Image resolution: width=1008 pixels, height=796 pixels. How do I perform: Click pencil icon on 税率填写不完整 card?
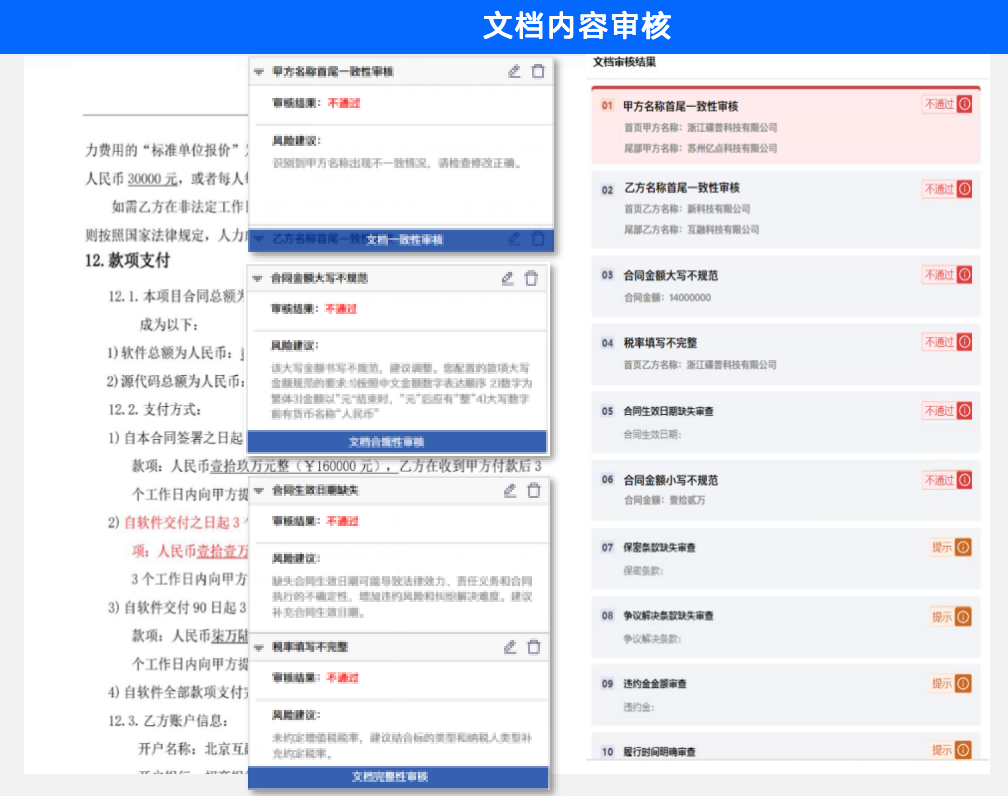pos(510,647)
